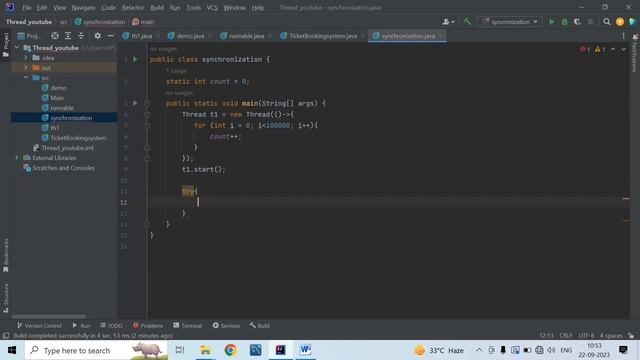This screenshot has height=360, width=640.
Task: Open the Window menu
Action: (234, 8)
